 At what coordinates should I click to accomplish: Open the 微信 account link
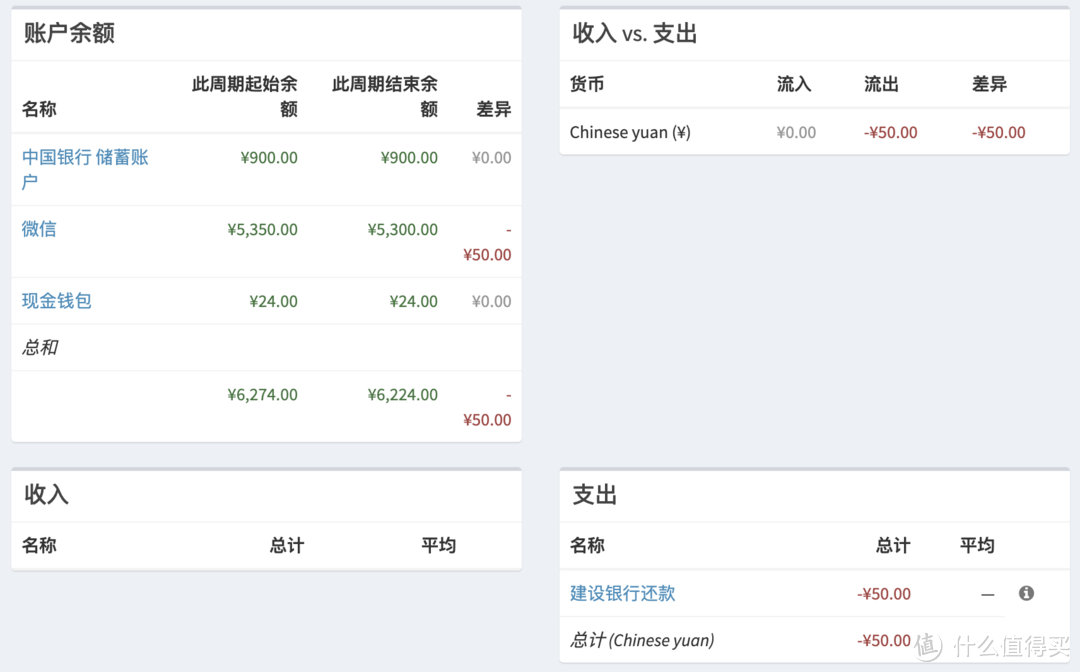pos(39,229)
